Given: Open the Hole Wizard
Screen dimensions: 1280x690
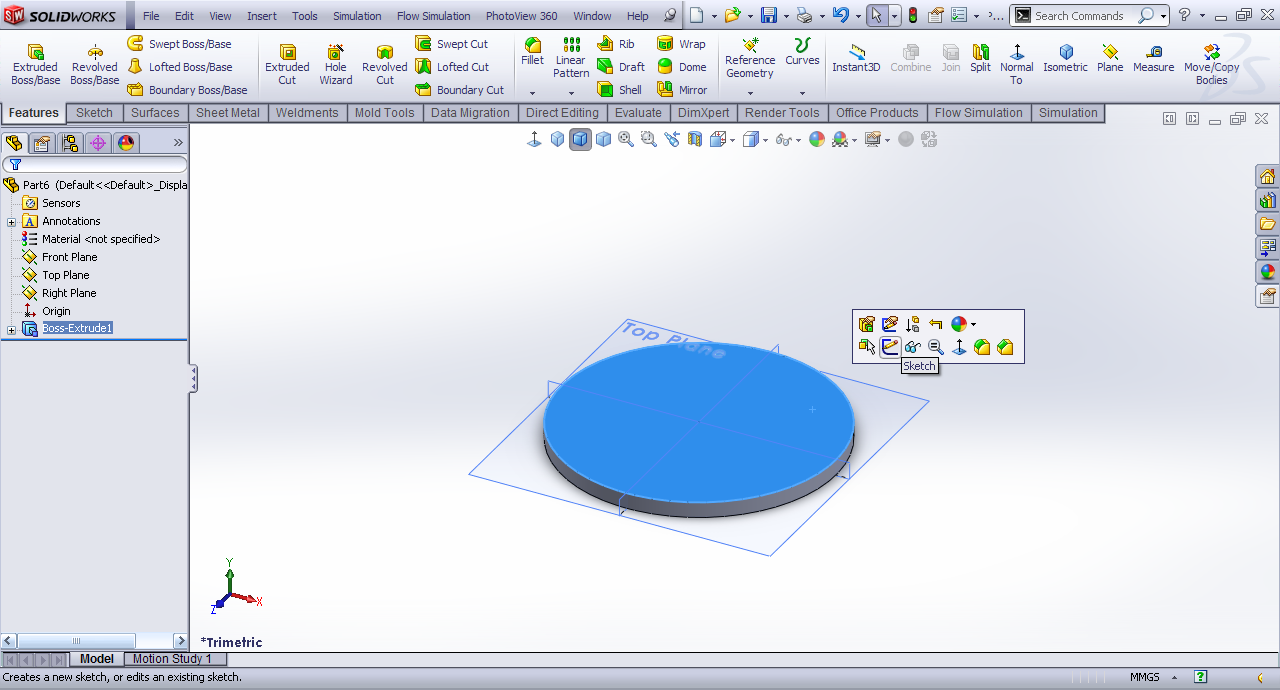Looking at the screenshot, I should coord(336,65).
